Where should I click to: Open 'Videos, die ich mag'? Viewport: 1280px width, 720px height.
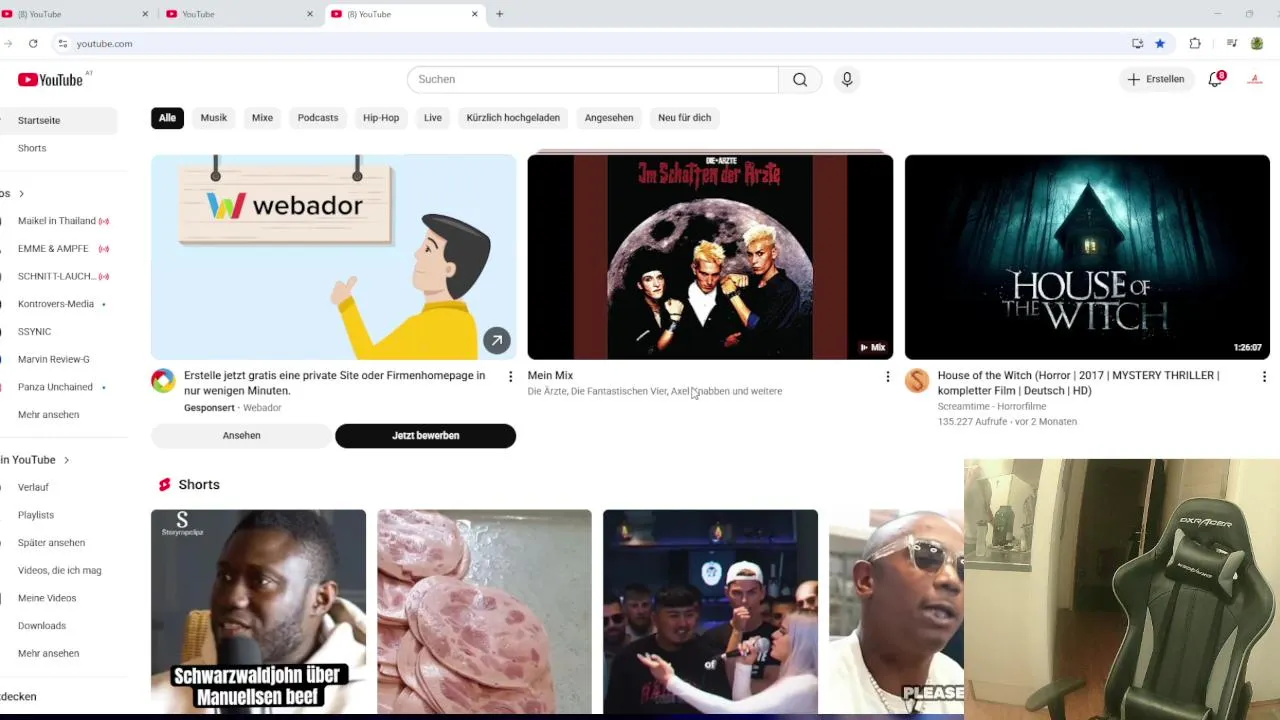[58, 570]
